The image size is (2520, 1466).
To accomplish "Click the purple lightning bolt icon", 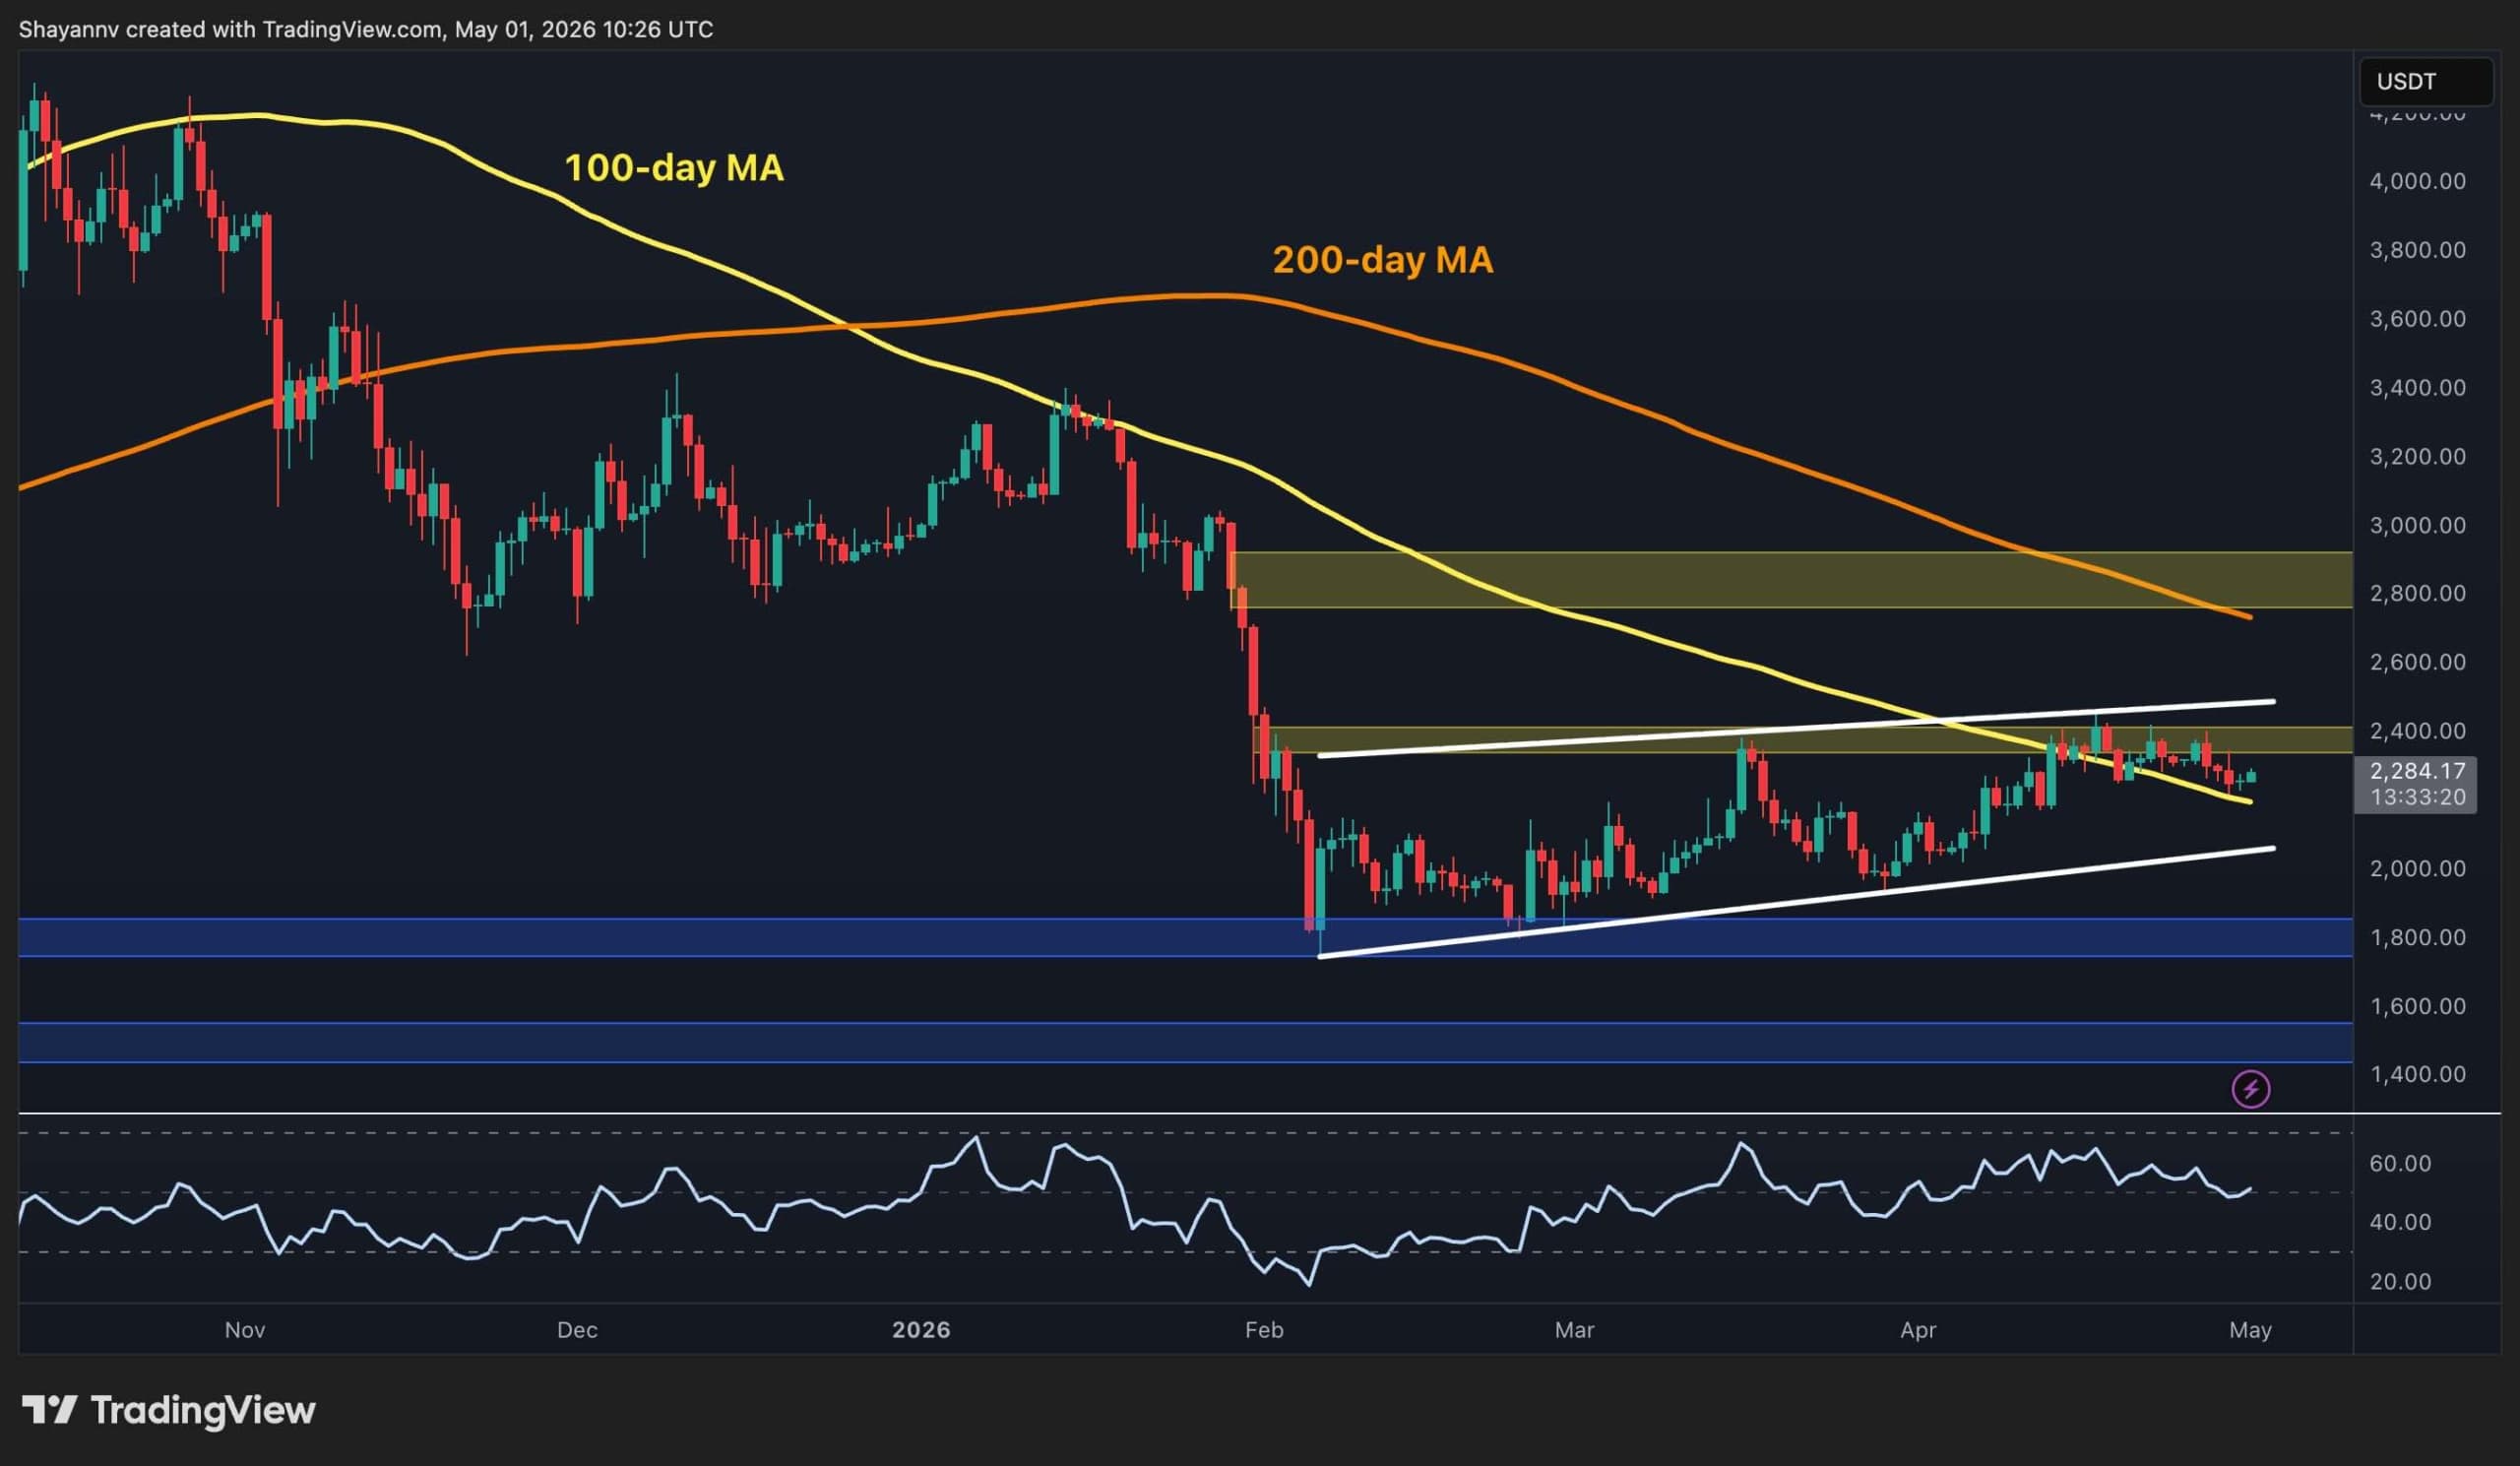I will click(x=2251, y=1088).
